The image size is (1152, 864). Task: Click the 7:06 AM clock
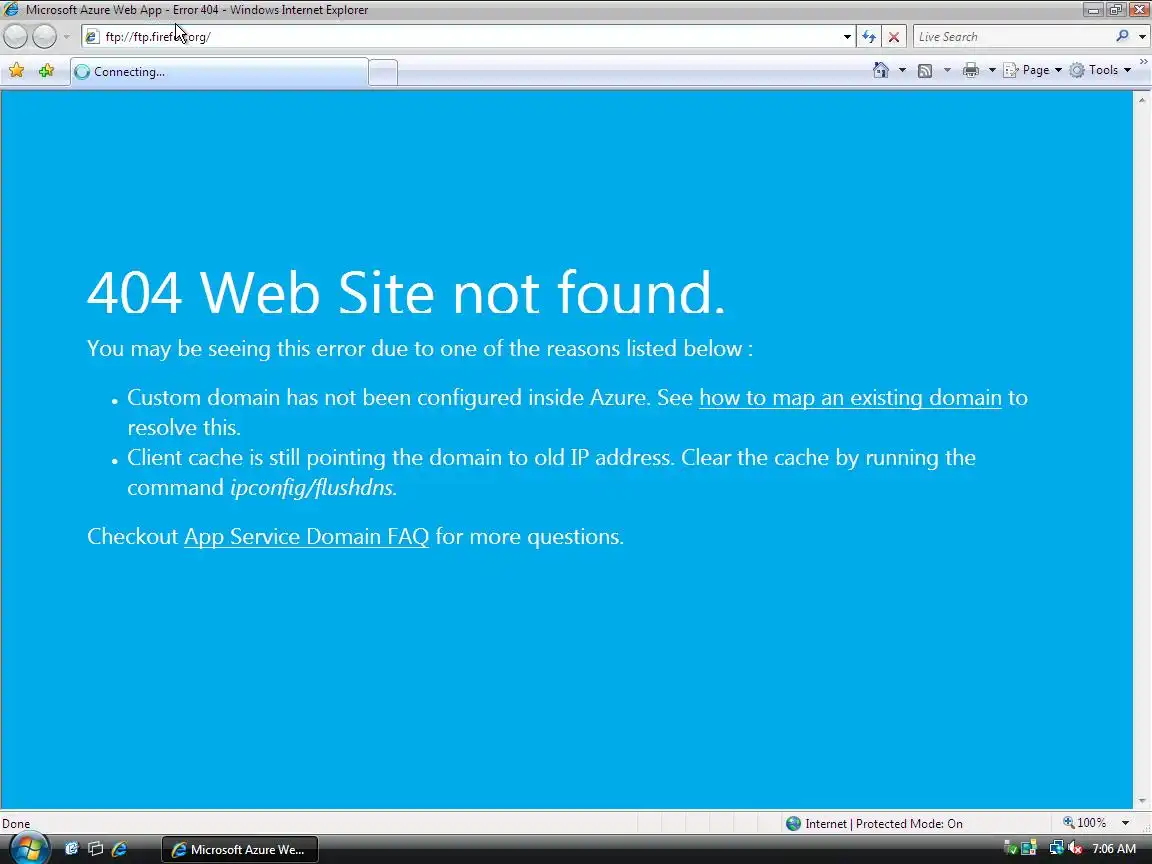(x=1114, y=849)
